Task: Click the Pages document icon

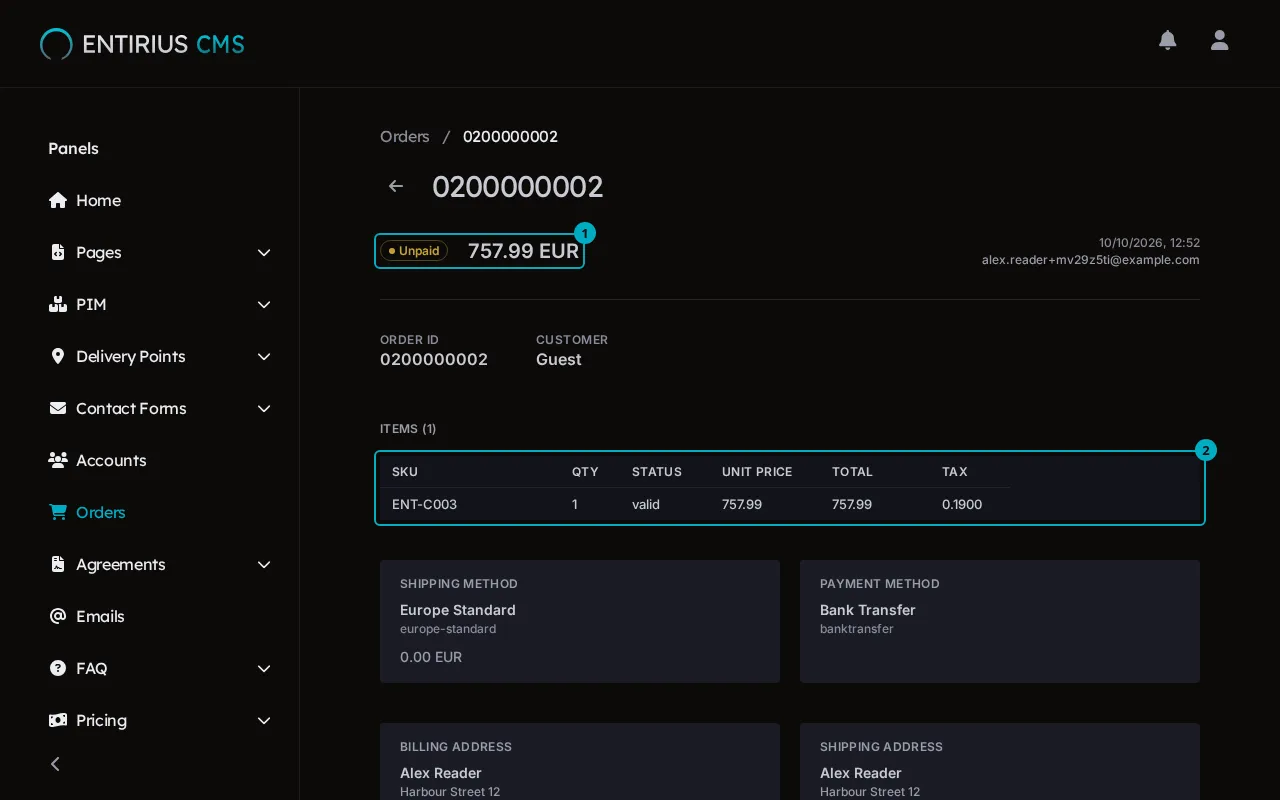Action: [58, 252]
